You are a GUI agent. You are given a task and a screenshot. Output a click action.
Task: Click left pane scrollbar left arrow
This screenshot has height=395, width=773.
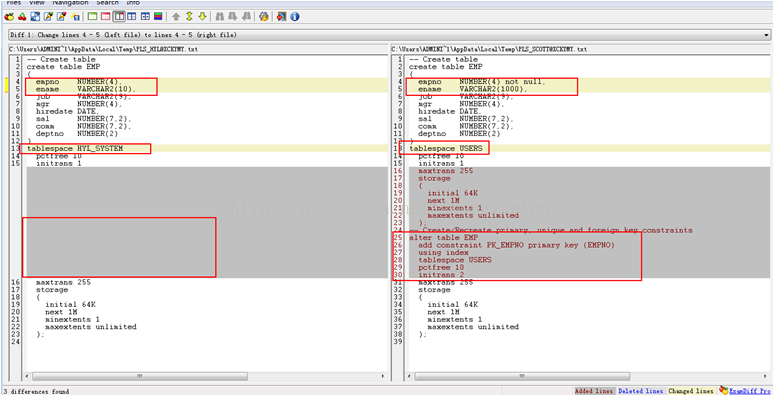point(27,376)
